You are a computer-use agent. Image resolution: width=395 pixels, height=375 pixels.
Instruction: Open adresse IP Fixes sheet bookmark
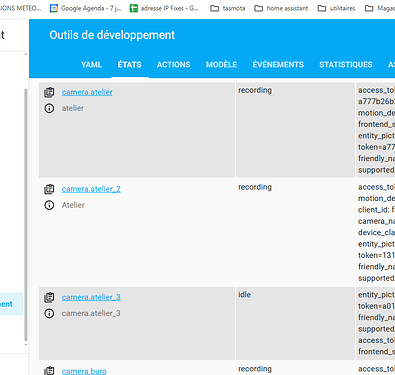164,8
